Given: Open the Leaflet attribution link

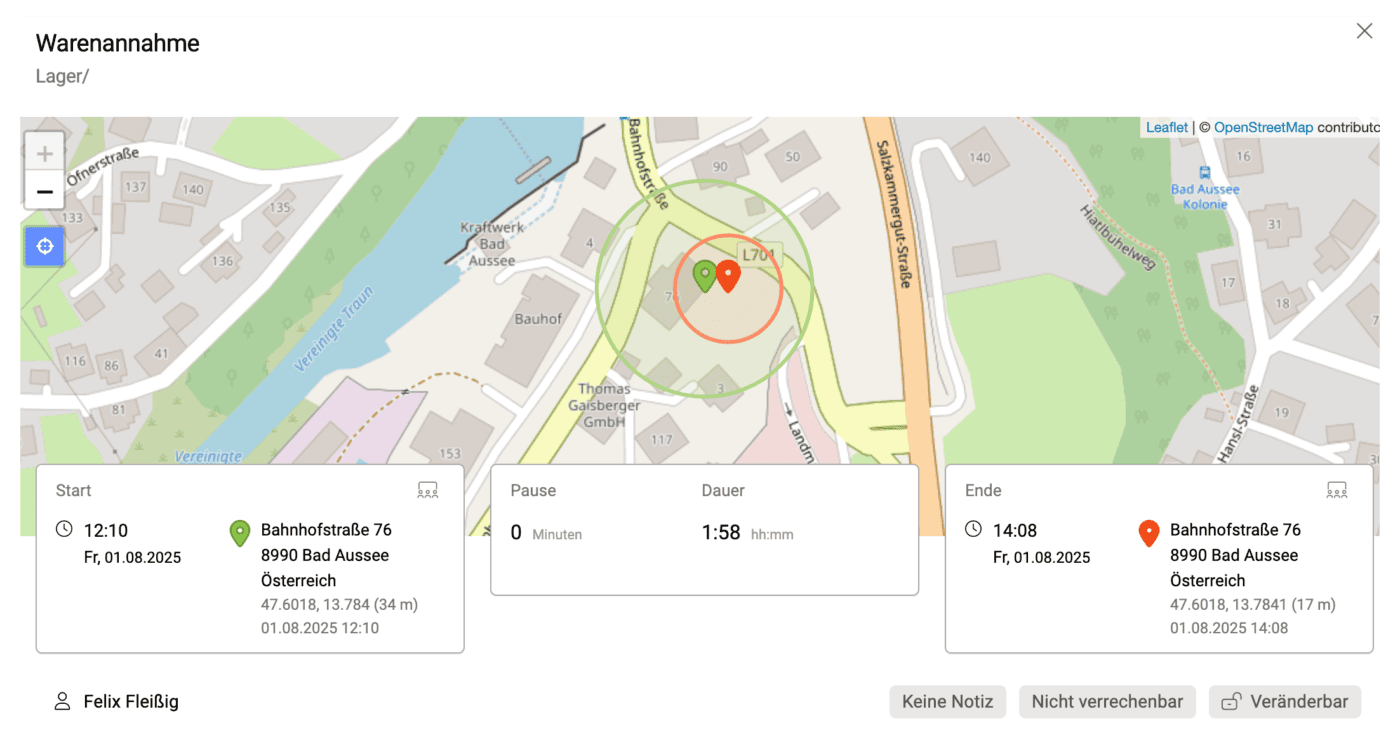Looking at the screenshot, I should (x=1167, y=127).
